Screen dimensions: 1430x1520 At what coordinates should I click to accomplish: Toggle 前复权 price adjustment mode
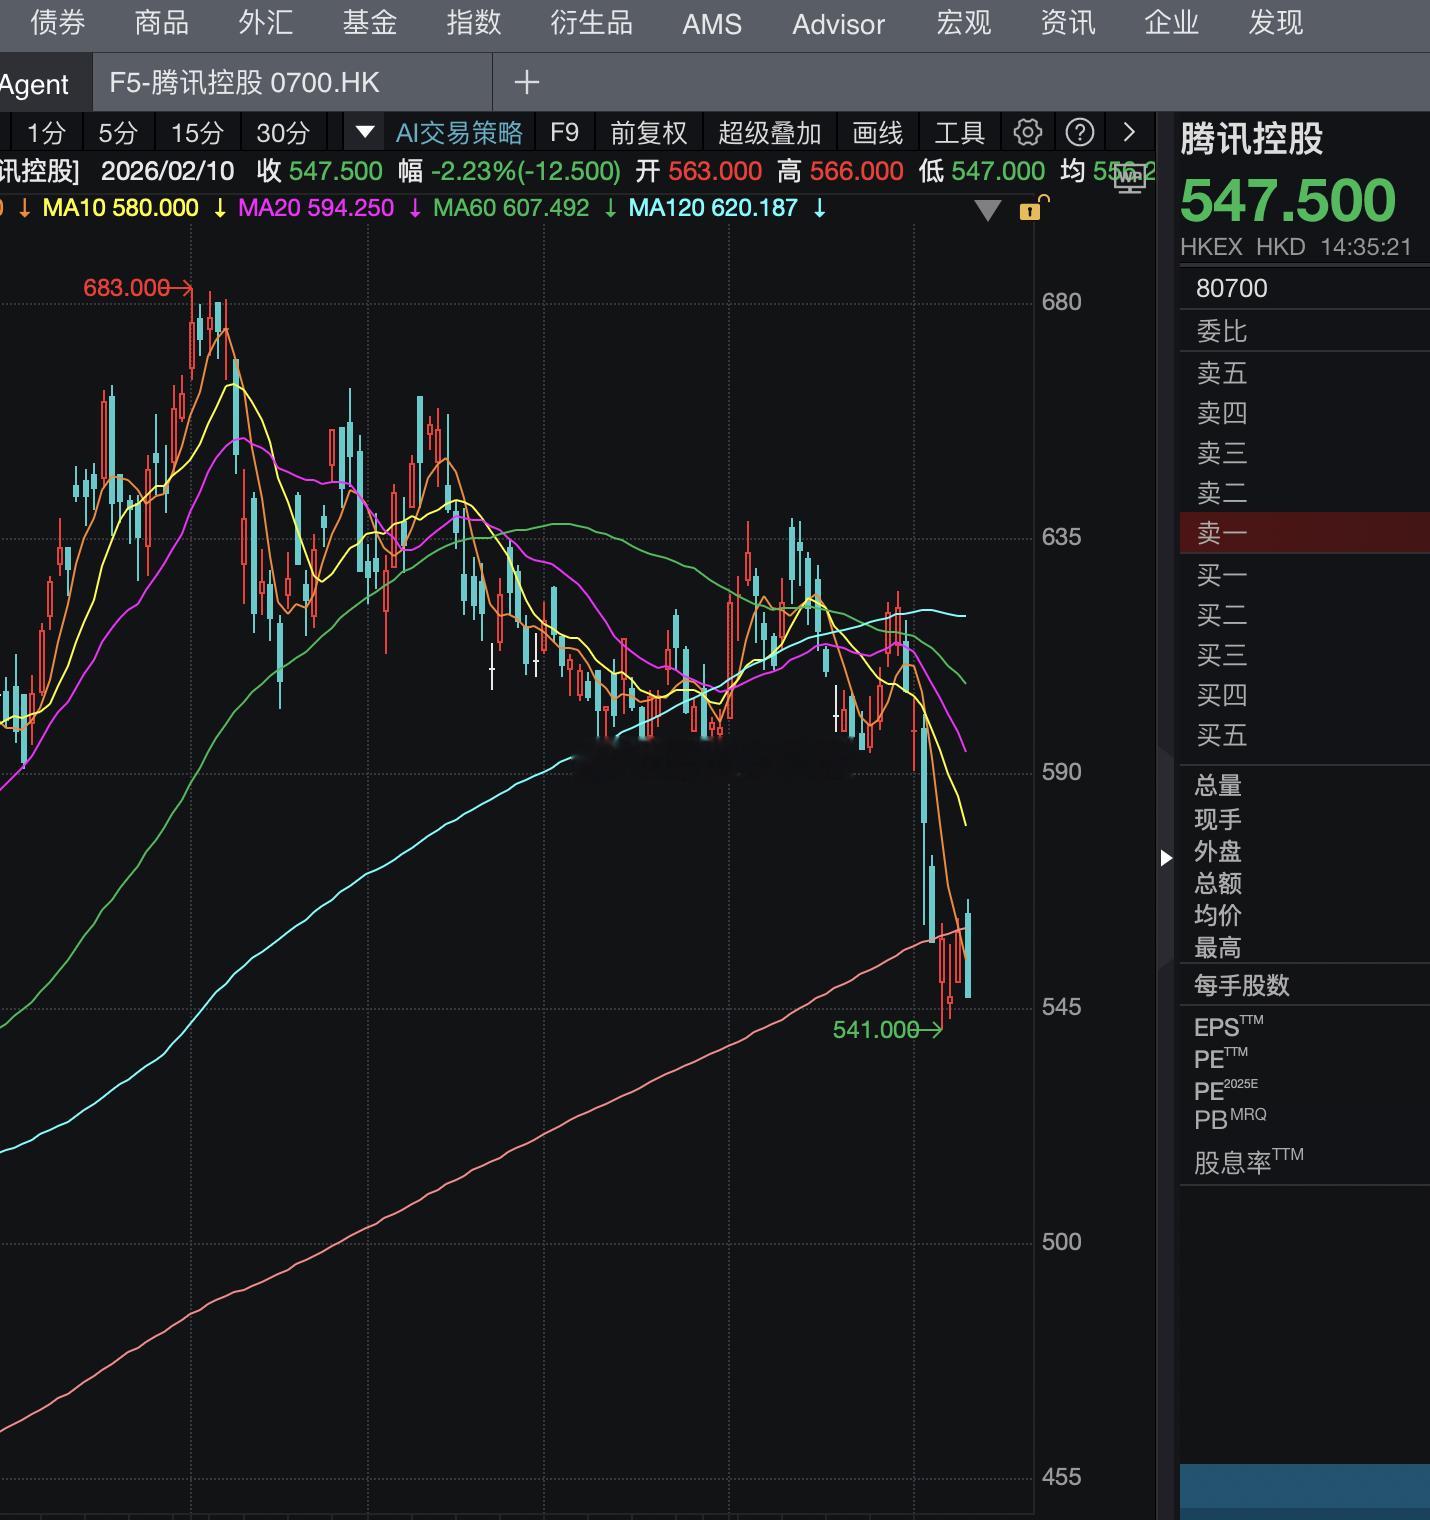click(x=648, y=133)
